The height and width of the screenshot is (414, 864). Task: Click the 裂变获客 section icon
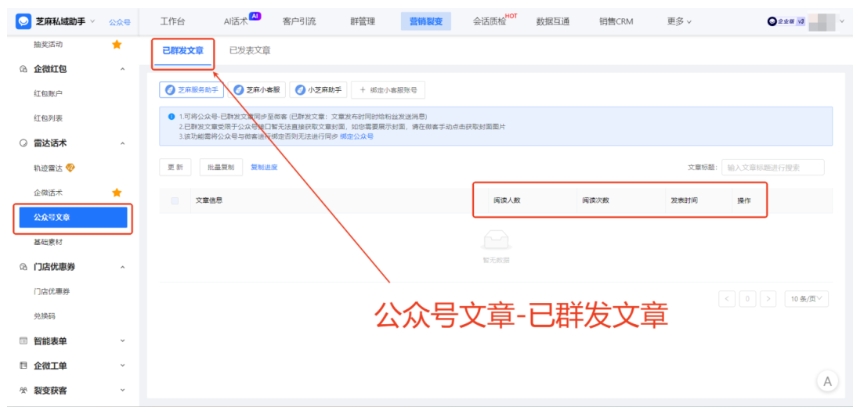tap(23, 390)
